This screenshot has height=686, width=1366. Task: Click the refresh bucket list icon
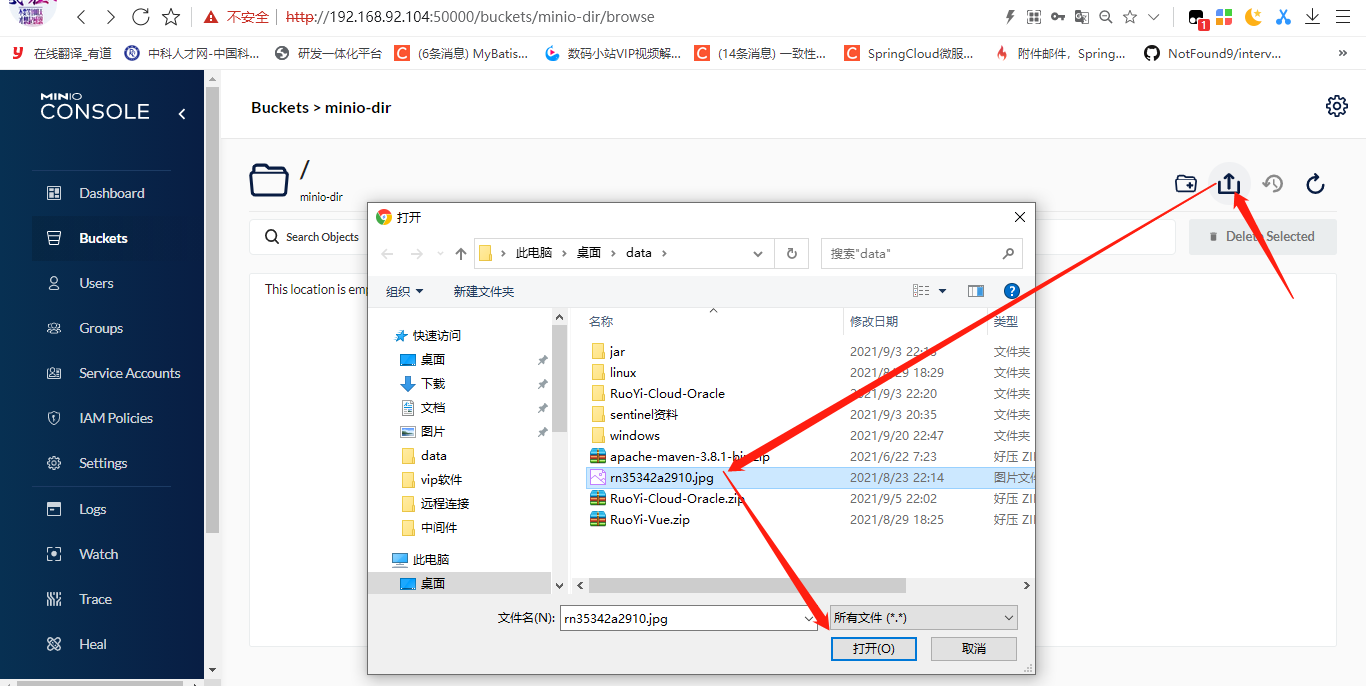click(x=1316, y=183)
